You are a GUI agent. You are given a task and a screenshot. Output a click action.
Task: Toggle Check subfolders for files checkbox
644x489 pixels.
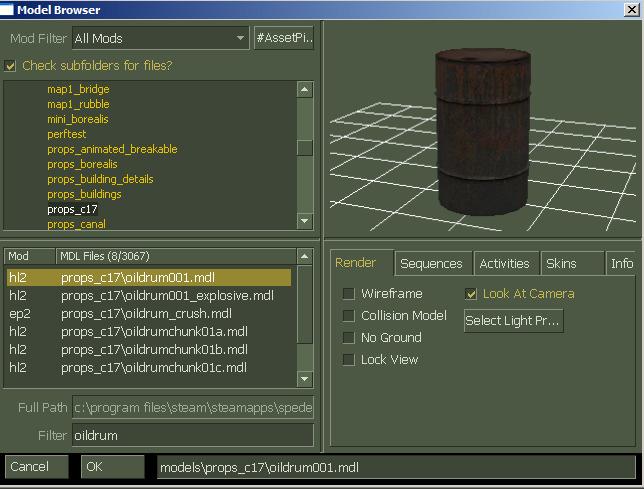[x=10, y=66]
